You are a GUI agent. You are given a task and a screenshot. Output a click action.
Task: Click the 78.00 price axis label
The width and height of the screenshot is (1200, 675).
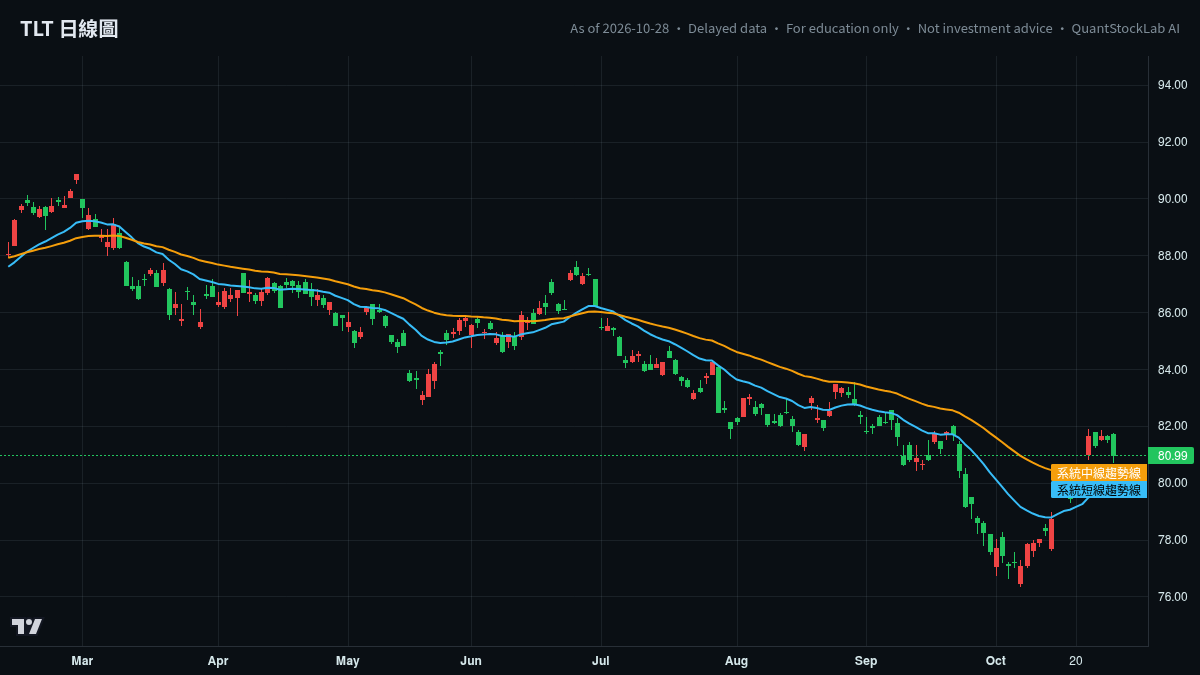[1172, 540]
